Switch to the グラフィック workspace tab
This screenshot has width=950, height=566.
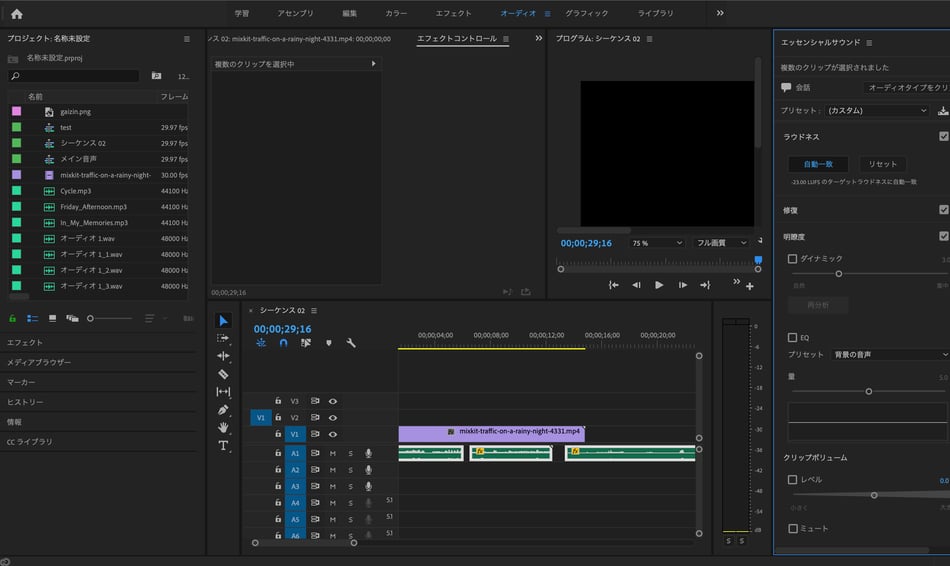tap(586, 14)
